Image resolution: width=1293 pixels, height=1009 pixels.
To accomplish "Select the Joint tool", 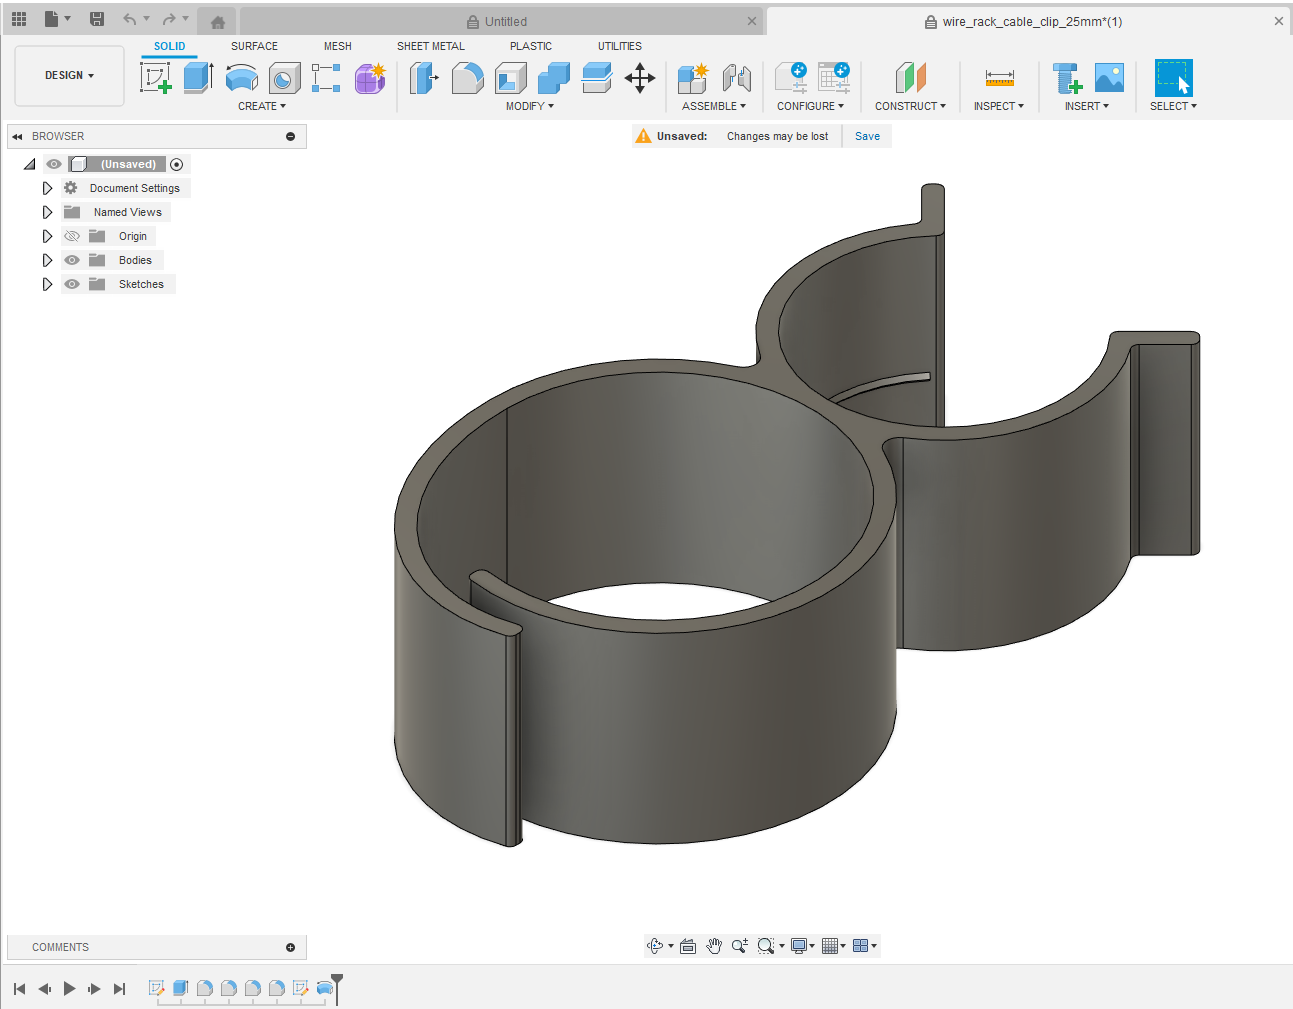I will coord(736,78).
